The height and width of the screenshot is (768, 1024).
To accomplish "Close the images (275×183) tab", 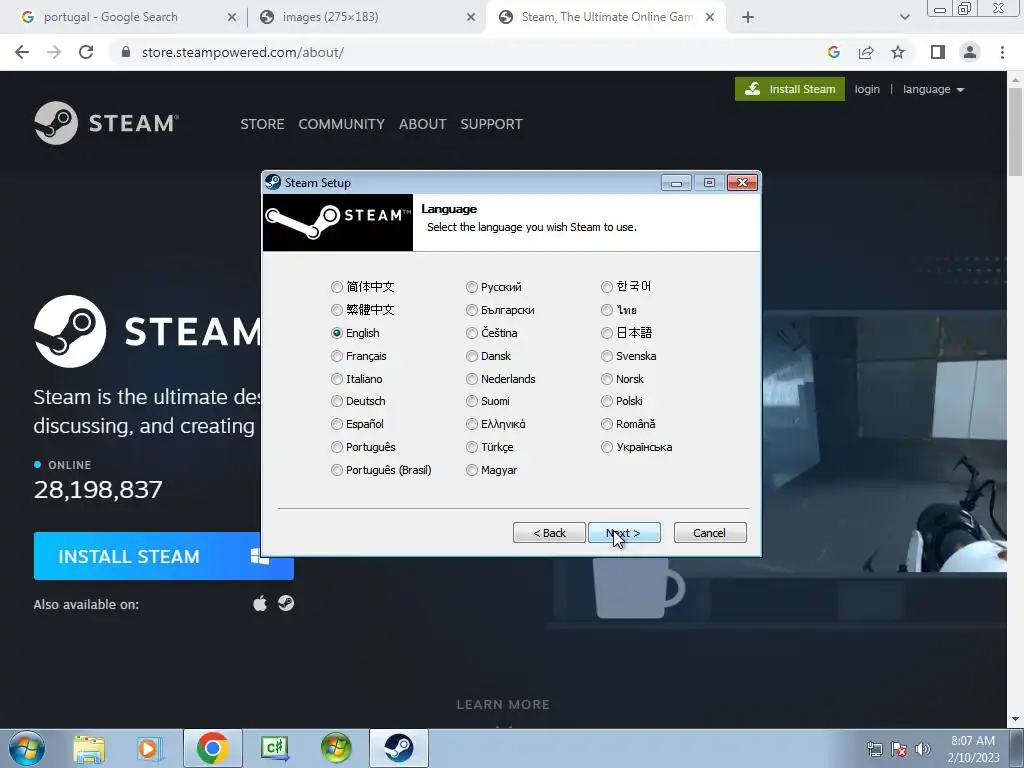I will point(471,17).
